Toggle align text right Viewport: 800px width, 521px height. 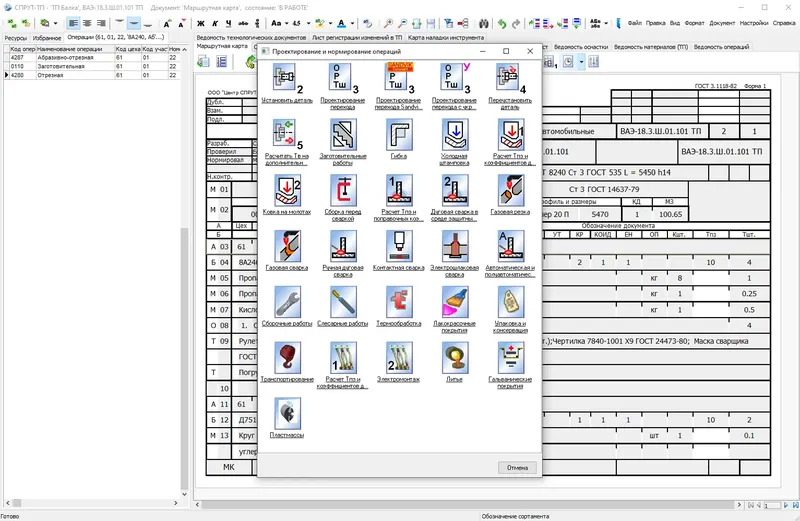pyautogui.click(x=102, y=23)
